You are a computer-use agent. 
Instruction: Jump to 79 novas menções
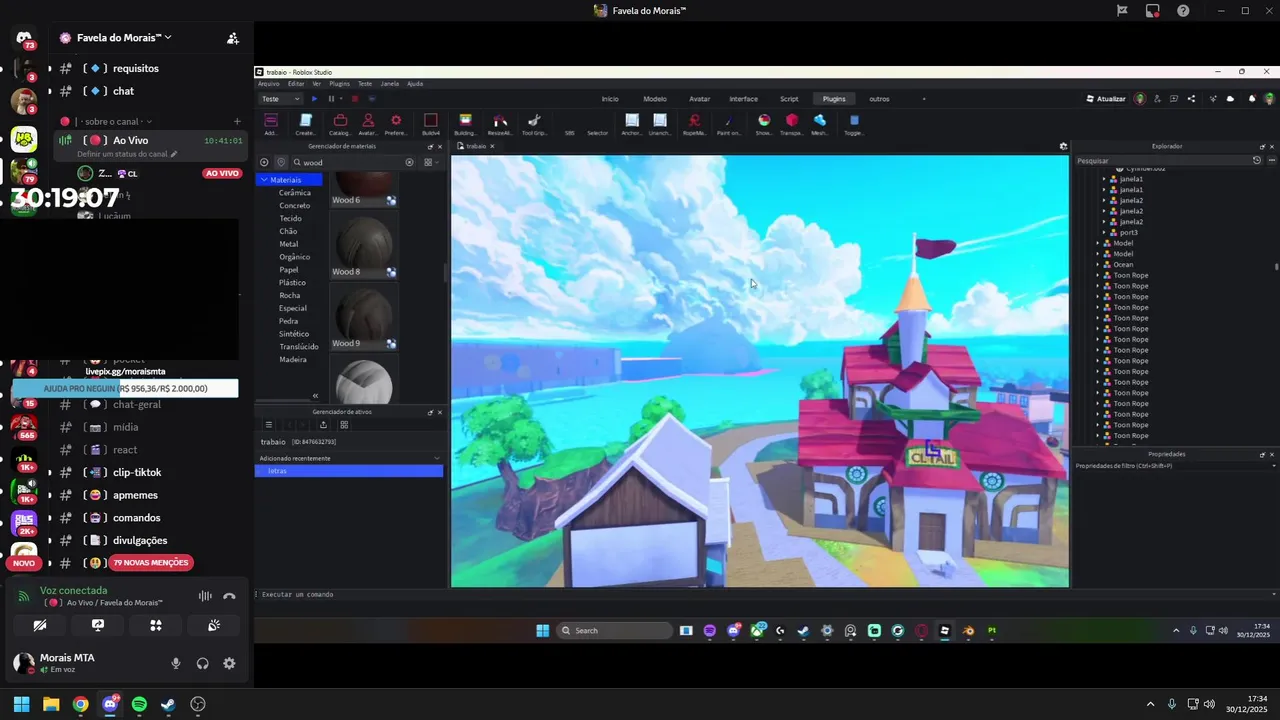click(150, 563)
